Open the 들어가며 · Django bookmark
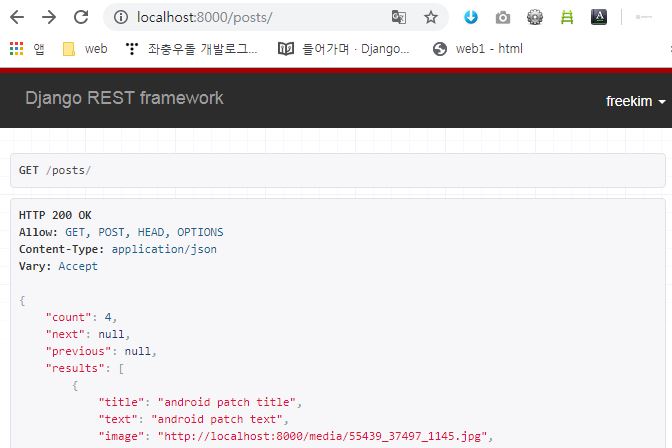This screenshot has height=448, width=672. (344, 49)
